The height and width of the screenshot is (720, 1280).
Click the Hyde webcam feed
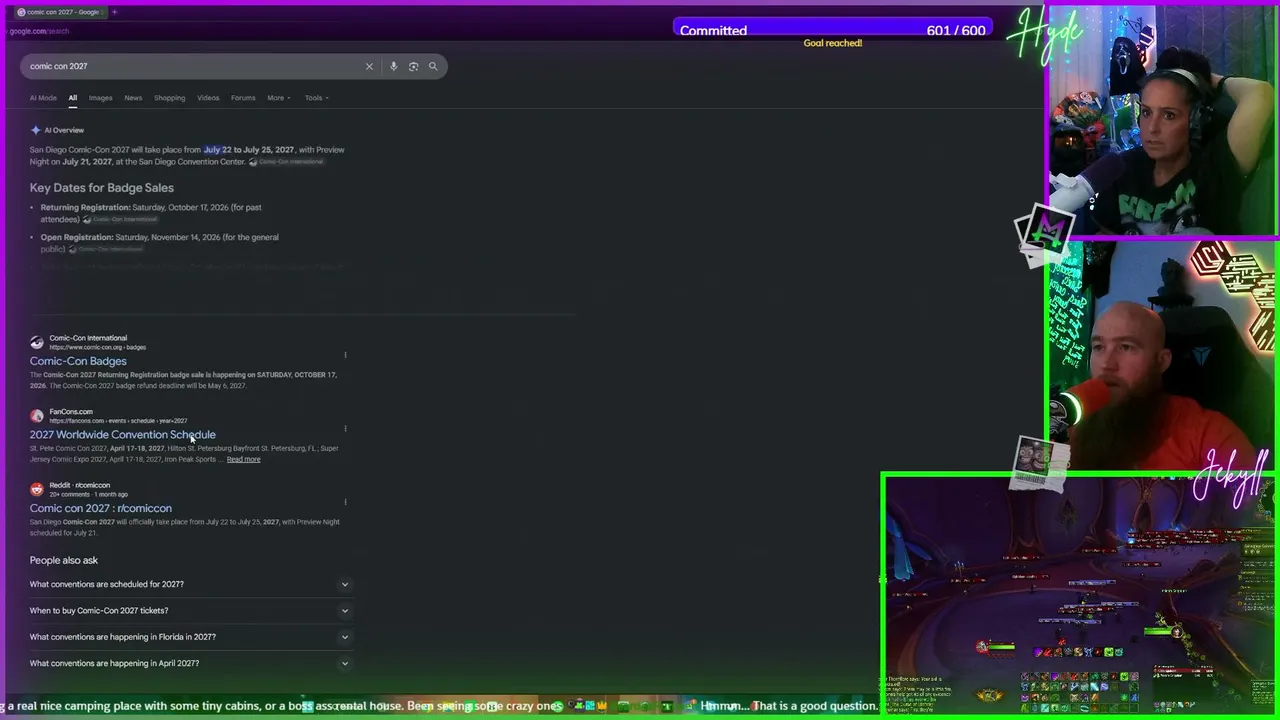click(x=1161, y=120)
